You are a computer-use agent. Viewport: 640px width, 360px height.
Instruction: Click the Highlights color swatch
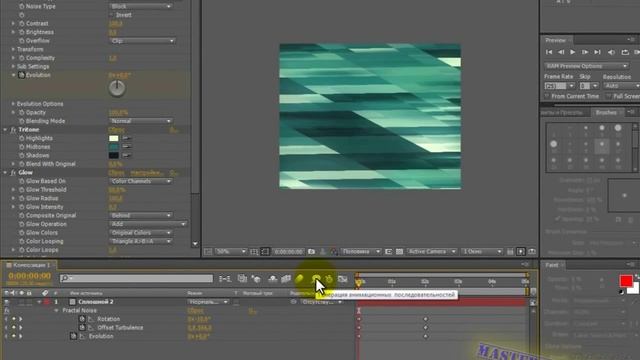[x=114, y=138]
